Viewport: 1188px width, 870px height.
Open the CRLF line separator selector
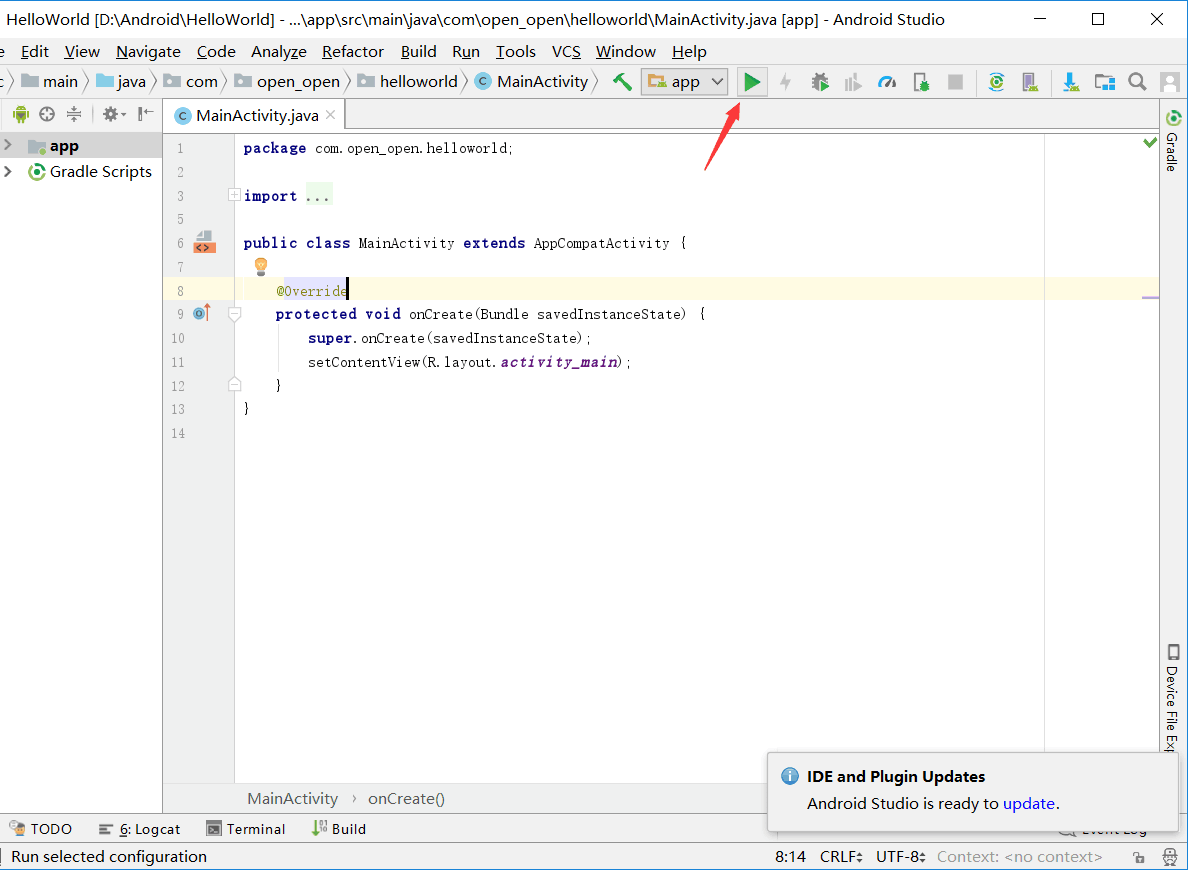(841, 857)
